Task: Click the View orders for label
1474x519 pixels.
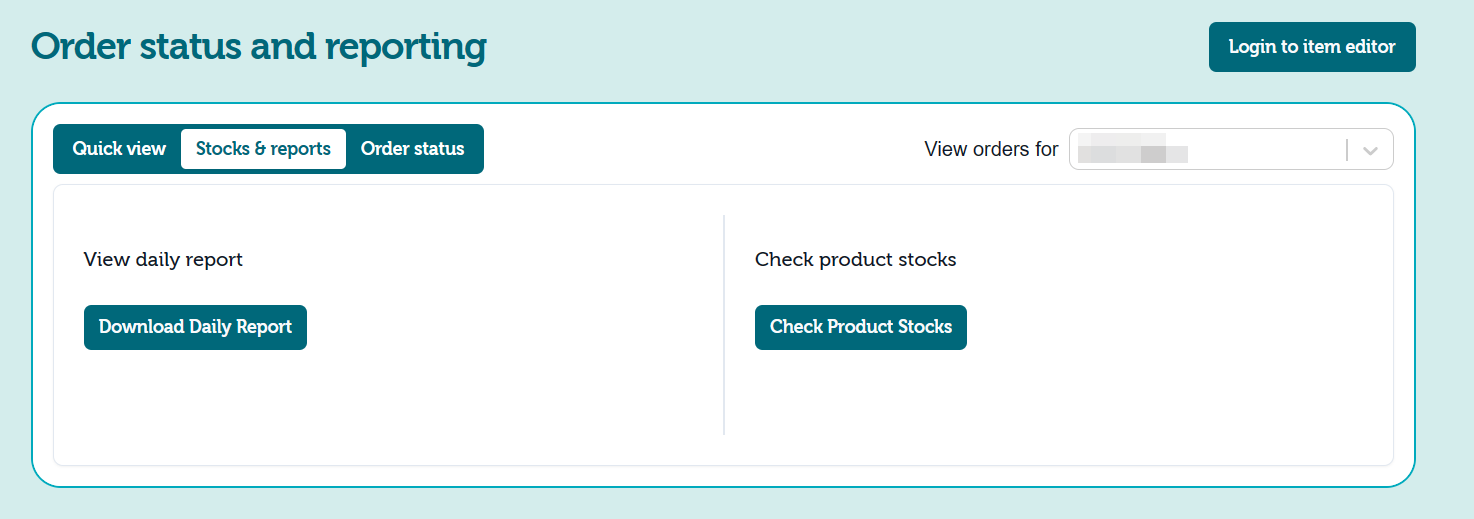Action: tap(991, 149)
